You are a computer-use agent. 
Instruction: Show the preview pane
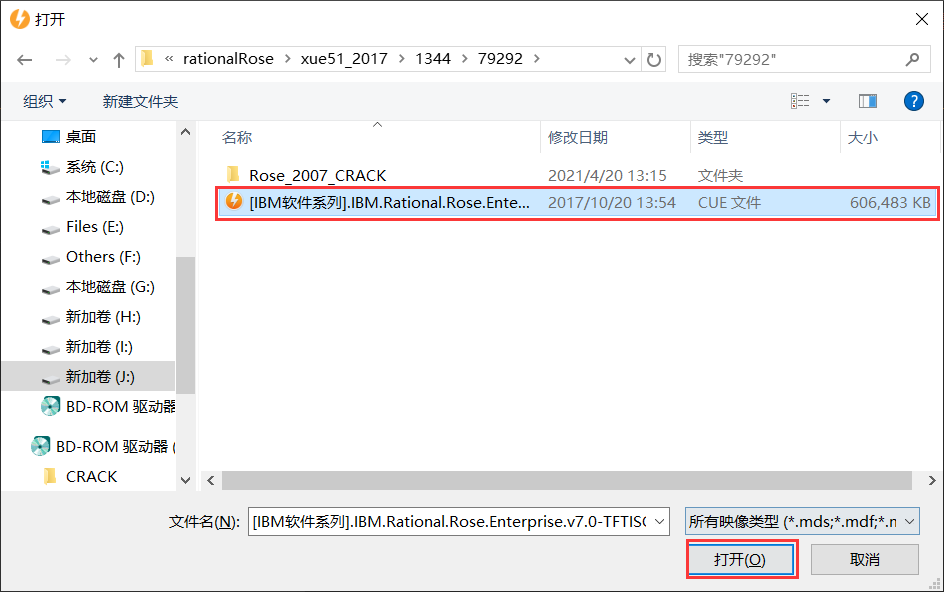868,100
